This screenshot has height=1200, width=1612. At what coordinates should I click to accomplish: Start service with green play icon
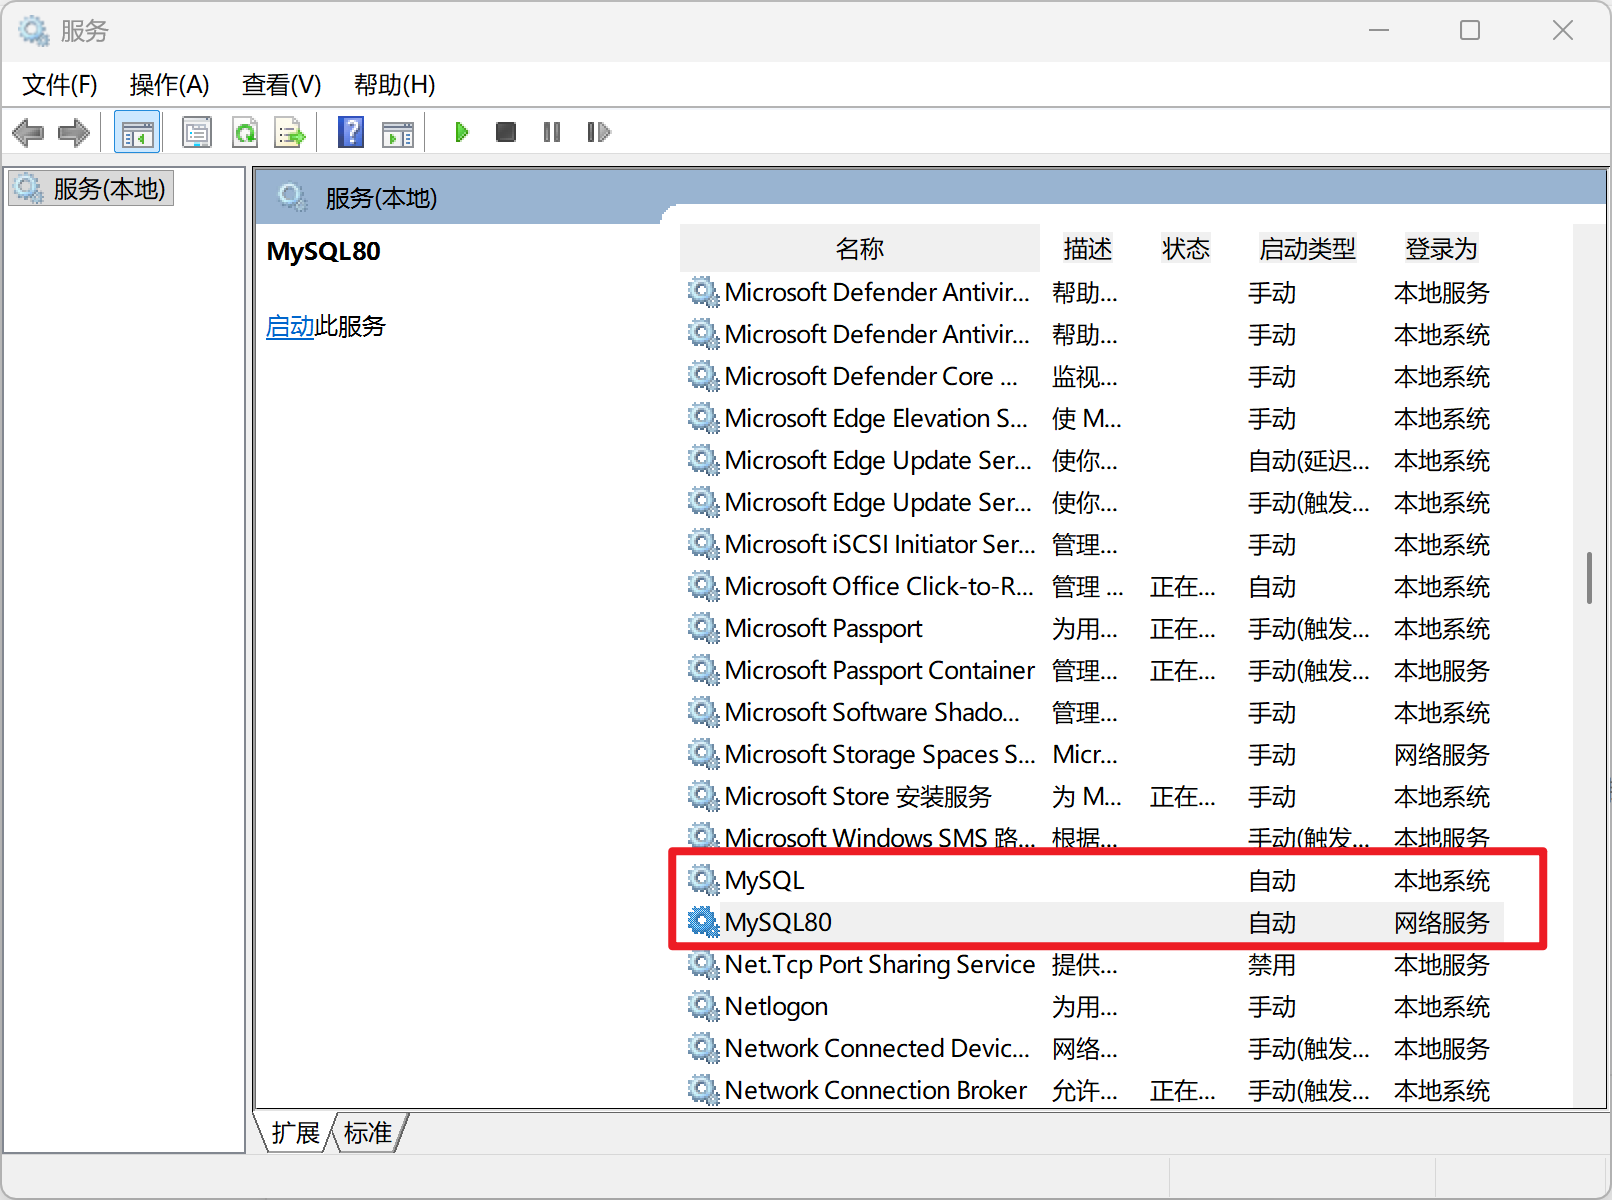(x=461, y=132)
